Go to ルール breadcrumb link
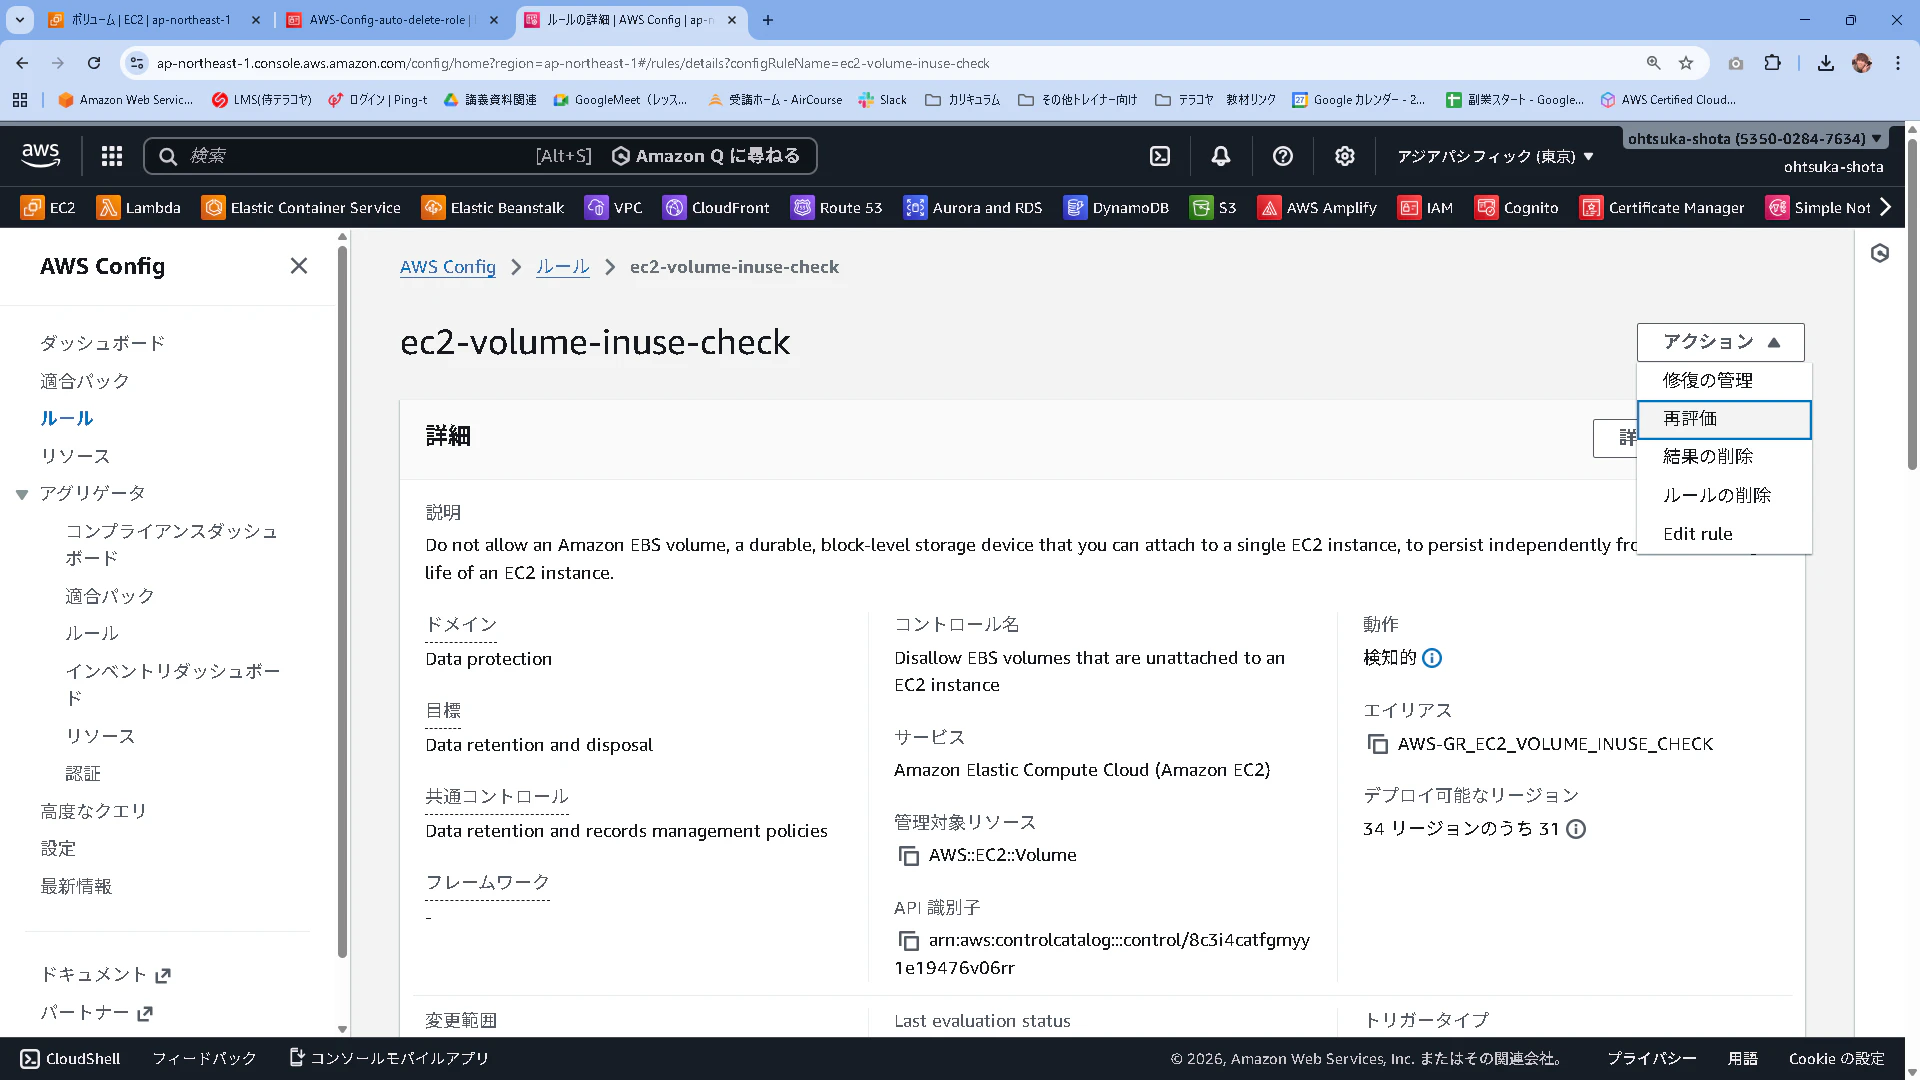This screenshot has width=1920, height=1080. [563, 267]
